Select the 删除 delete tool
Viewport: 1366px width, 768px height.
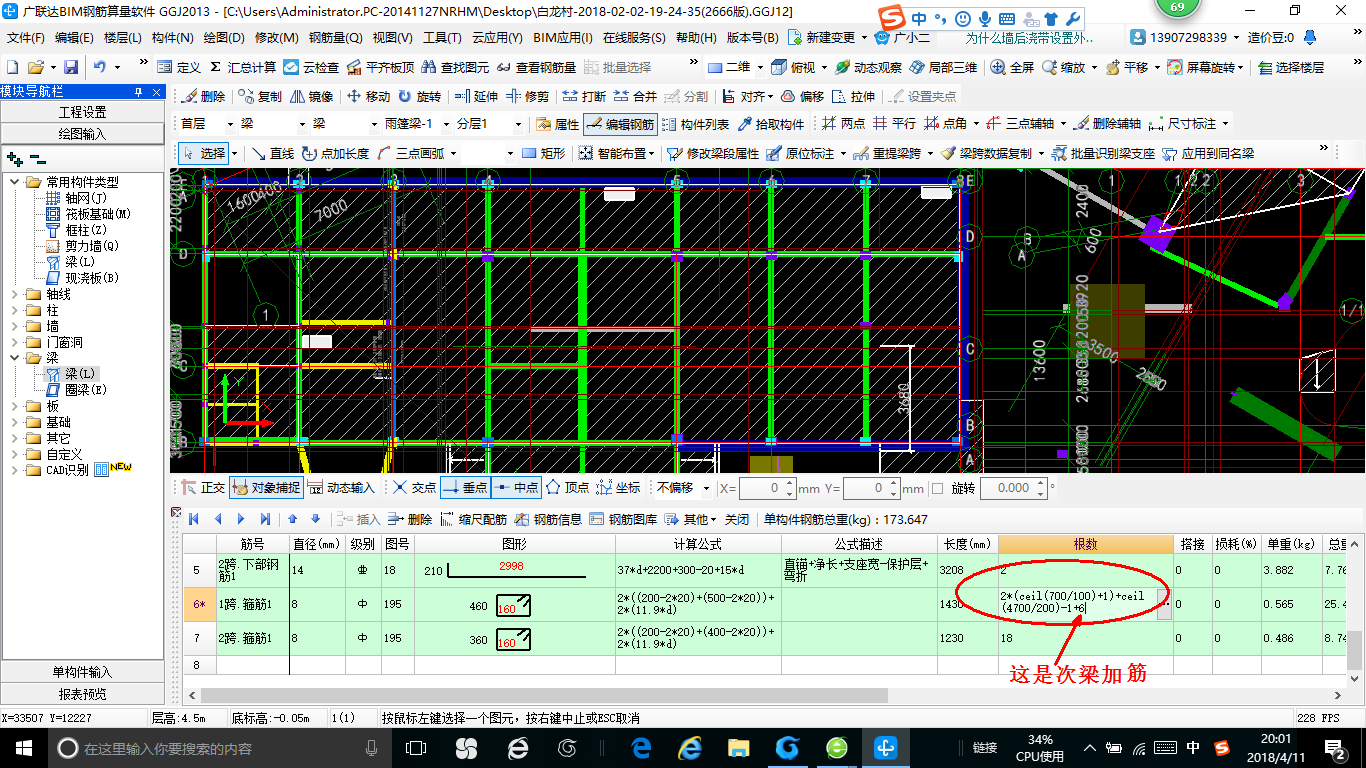tap(203, 96)
